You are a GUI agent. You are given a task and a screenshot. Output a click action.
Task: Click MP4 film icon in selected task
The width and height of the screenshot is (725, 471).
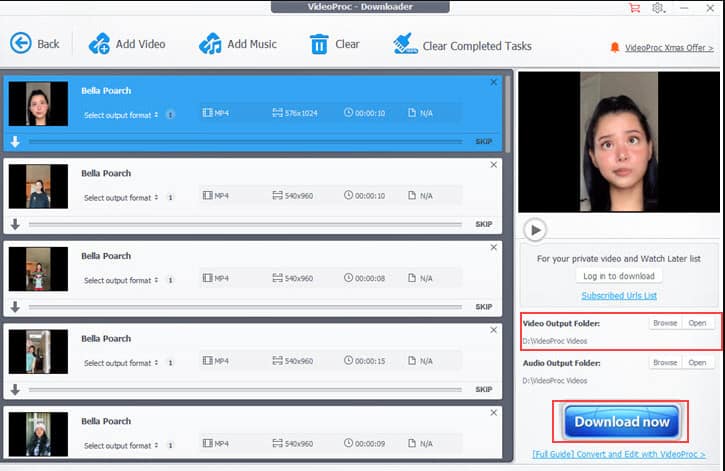[x=208, y=113]
